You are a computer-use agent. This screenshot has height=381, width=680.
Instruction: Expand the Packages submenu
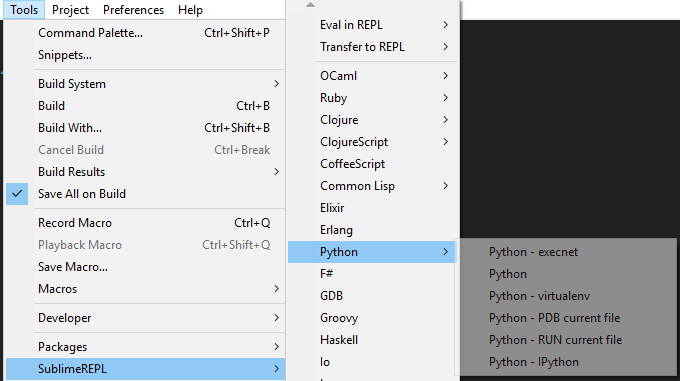click(145, 347)
